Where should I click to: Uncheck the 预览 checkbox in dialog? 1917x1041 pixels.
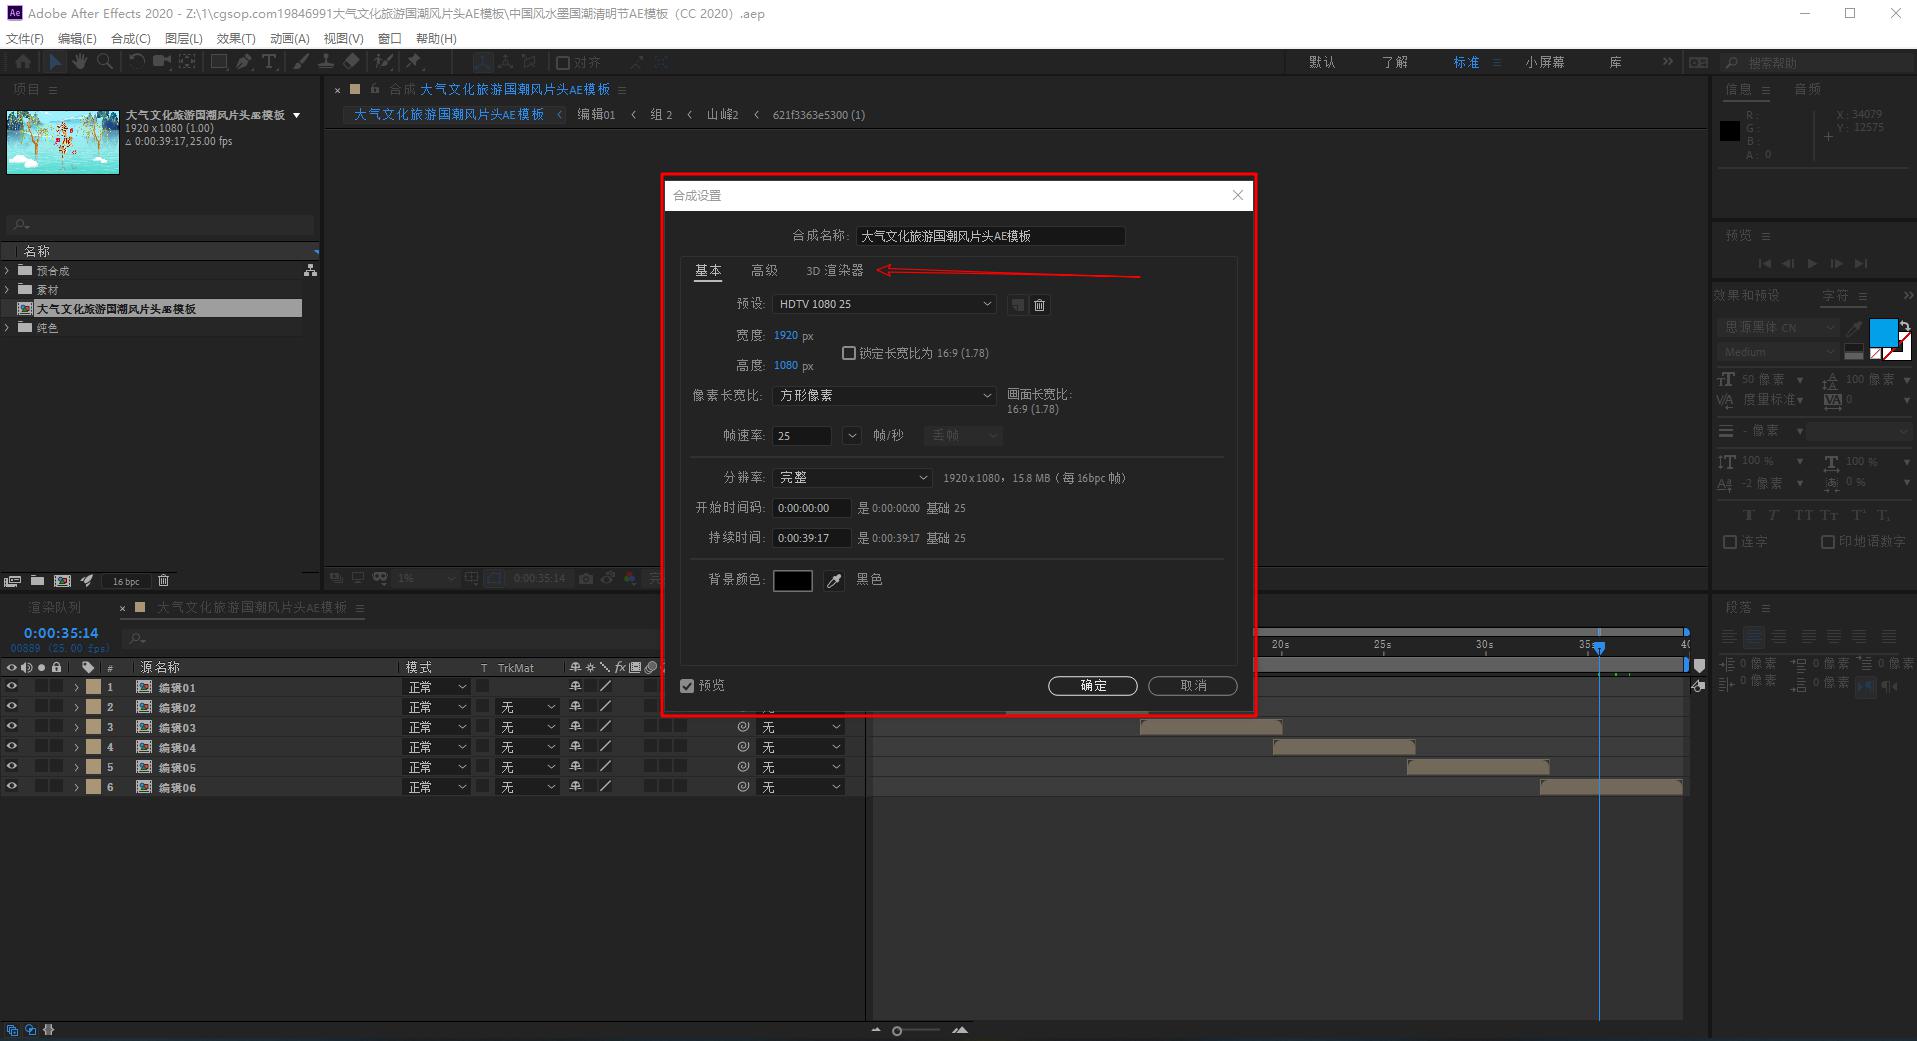point(687,686)
